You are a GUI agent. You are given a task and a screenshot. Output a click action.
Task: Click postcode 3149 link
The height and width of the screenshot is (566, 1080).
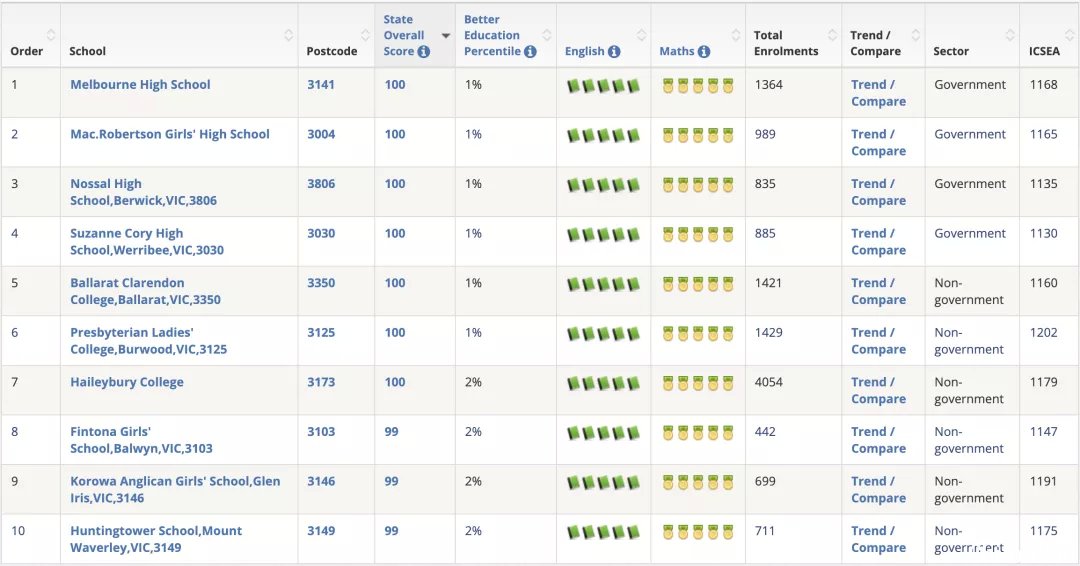click(x=321, y=531)
